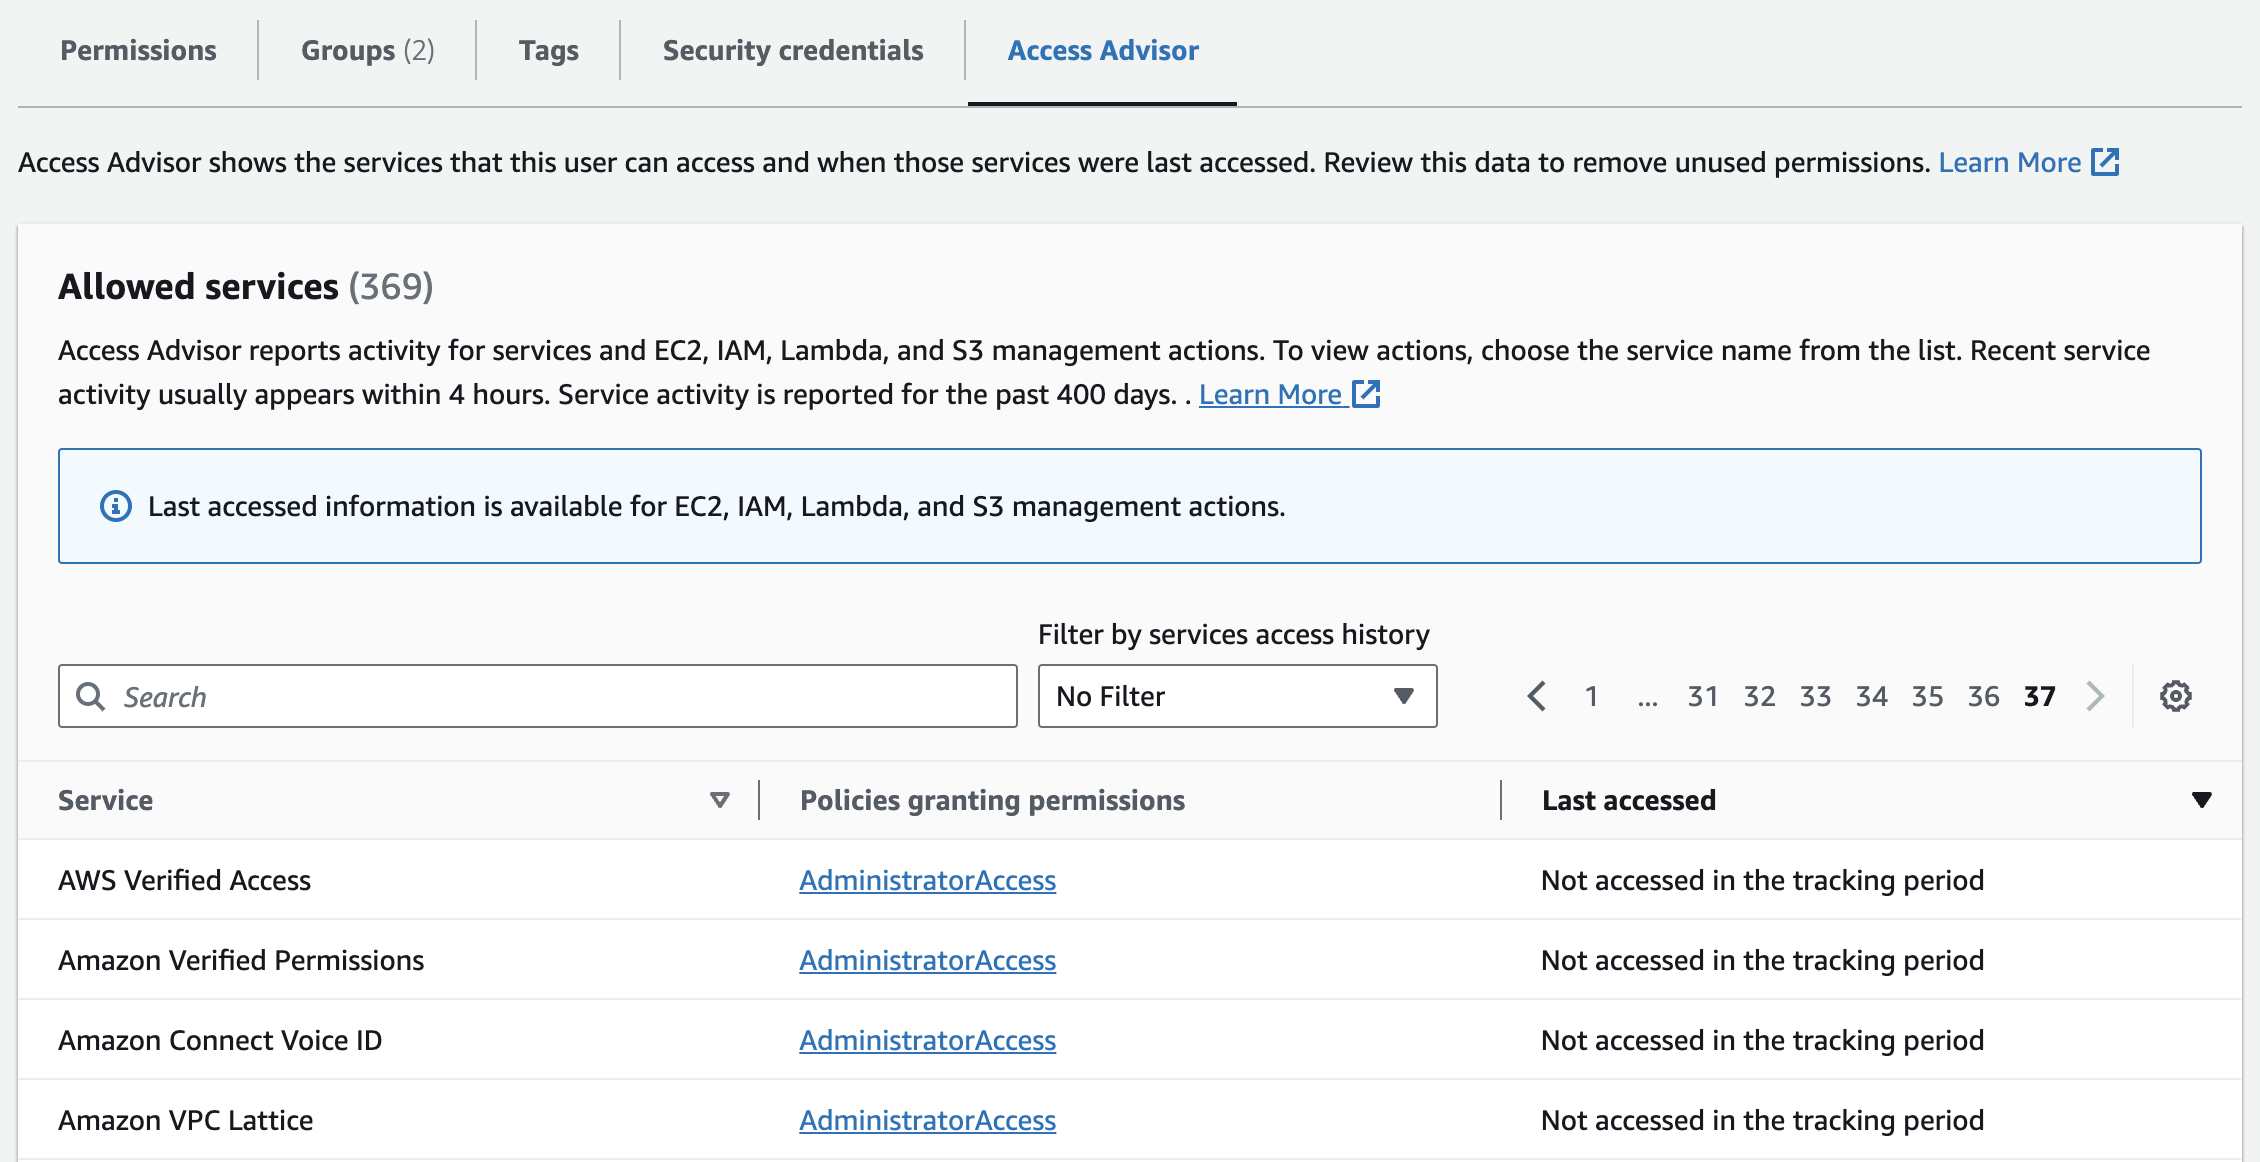Click the next page right chevron
Viewport: 2260px width, 1162px height.
pos(2096,696)
